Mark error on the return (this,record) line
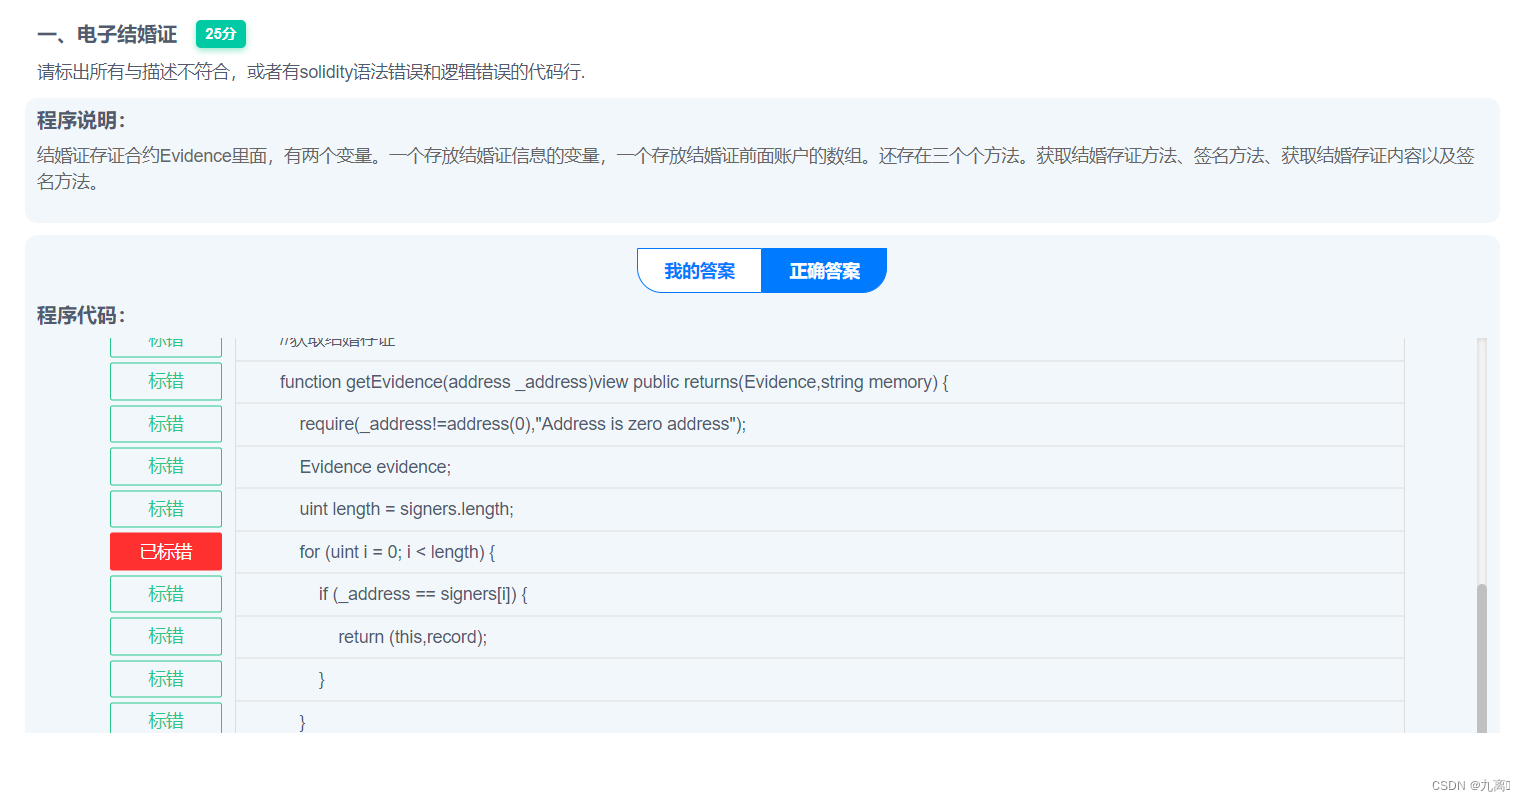 [166, 636]
